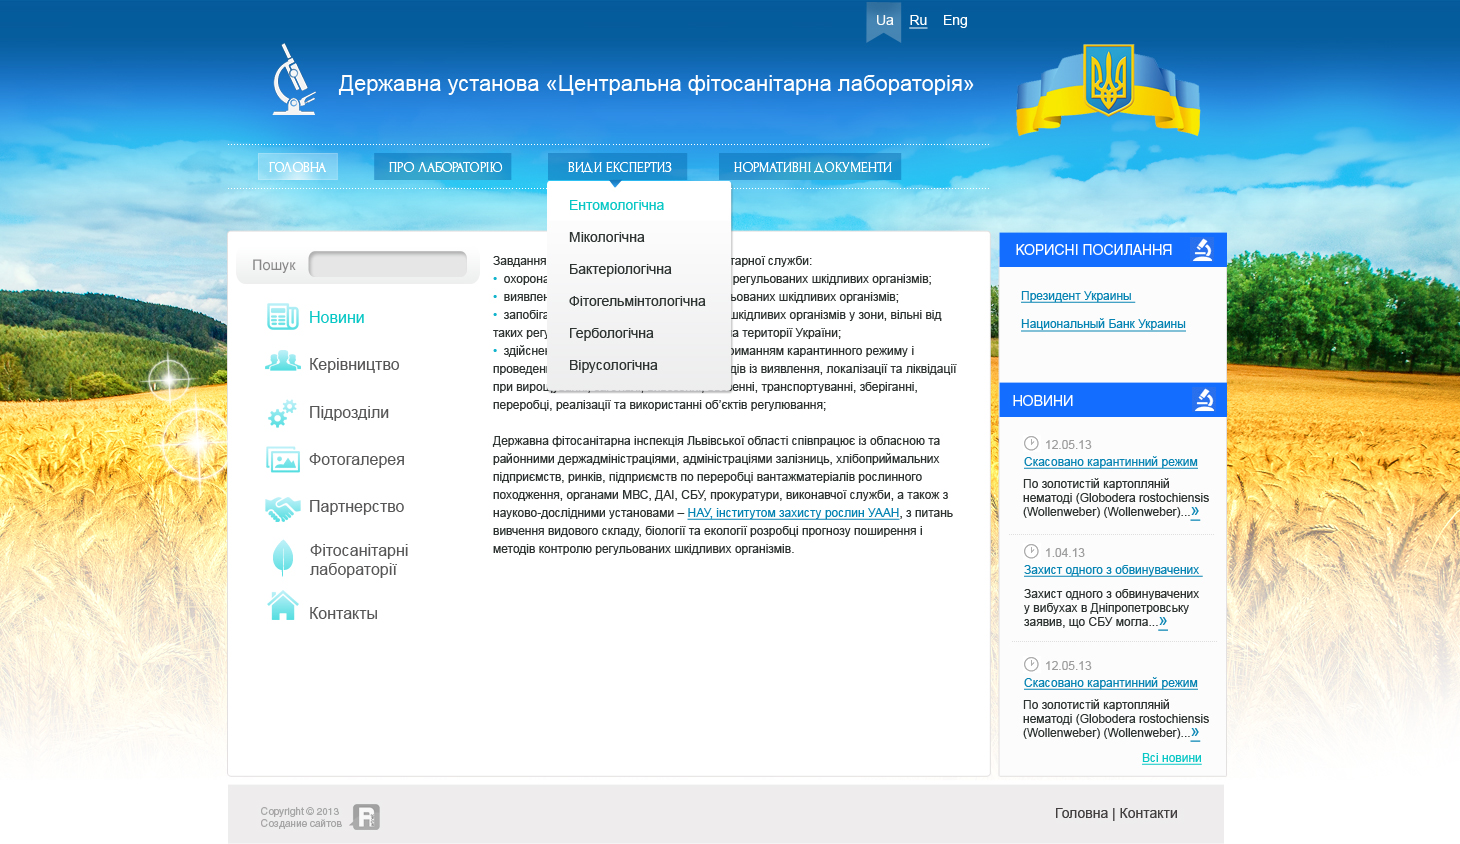The height and width of the screenshot is (844, 1460).
Task: Click the picture icon beside Фотогалерея
Action: (282, 460)
